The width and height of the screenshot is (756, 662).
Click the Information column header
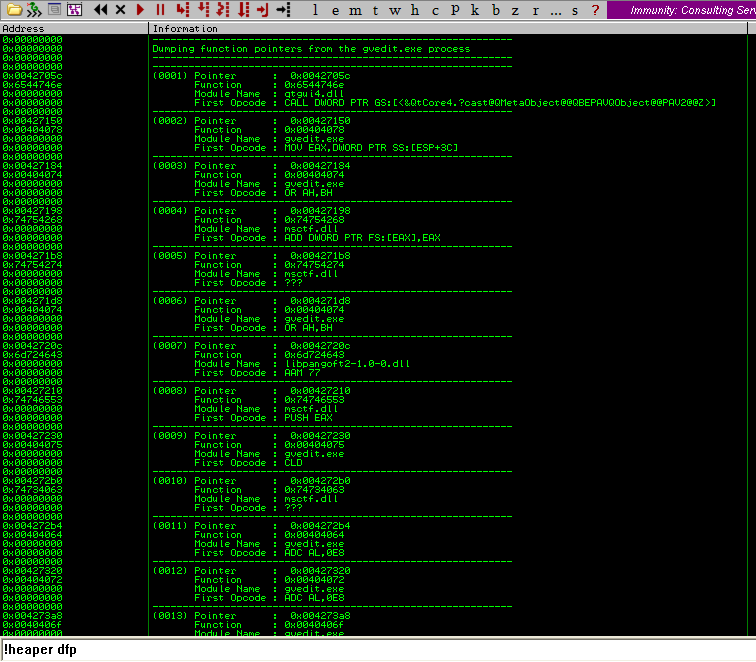(448, 28)
